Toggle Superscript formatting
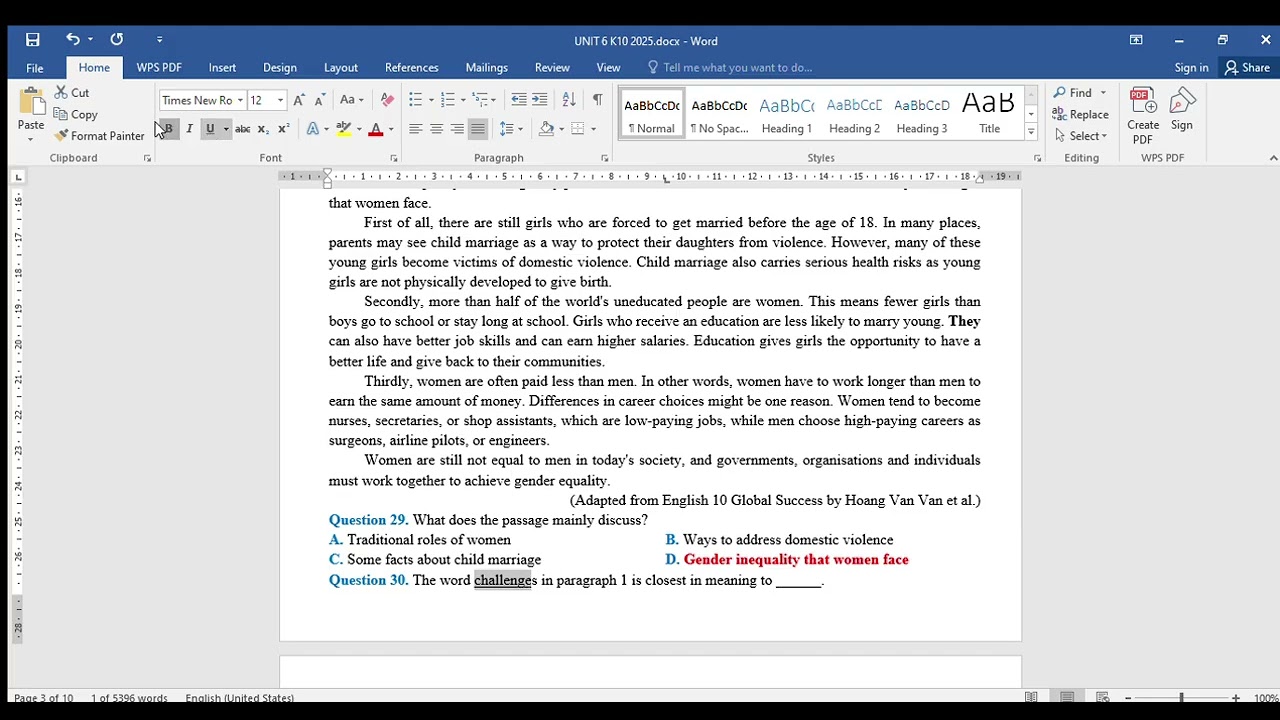Viewport: 1280px width, 720px height. click(283, 129)
